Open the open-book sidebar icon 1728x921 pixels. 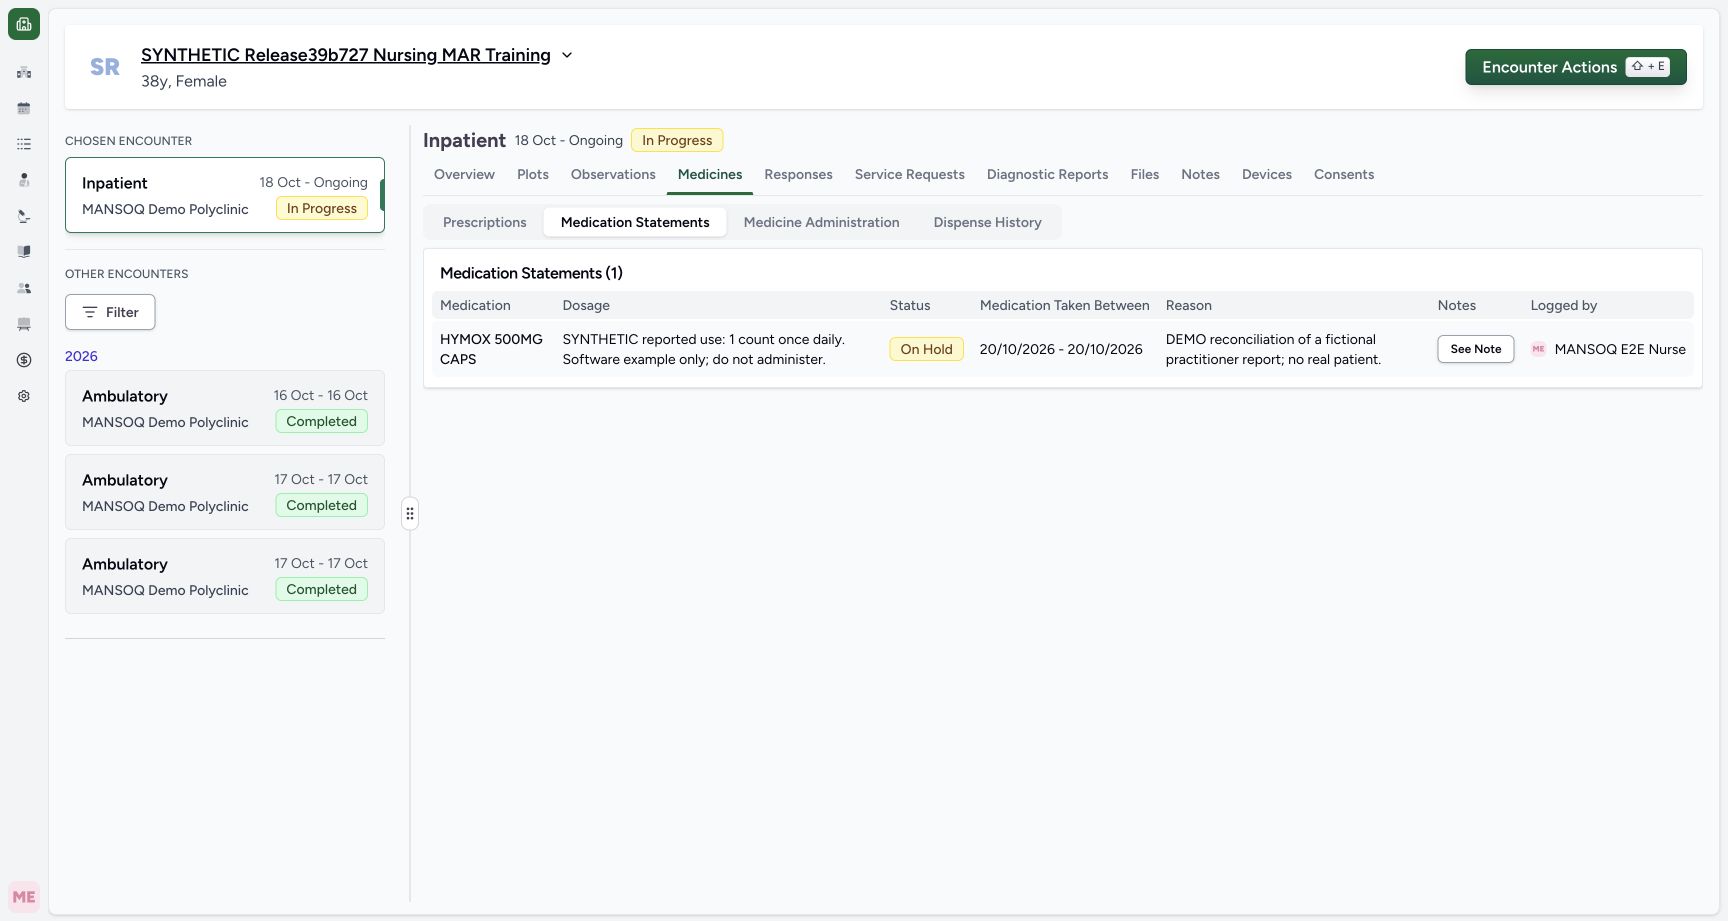pyautogui.click(x=24, y=252)
